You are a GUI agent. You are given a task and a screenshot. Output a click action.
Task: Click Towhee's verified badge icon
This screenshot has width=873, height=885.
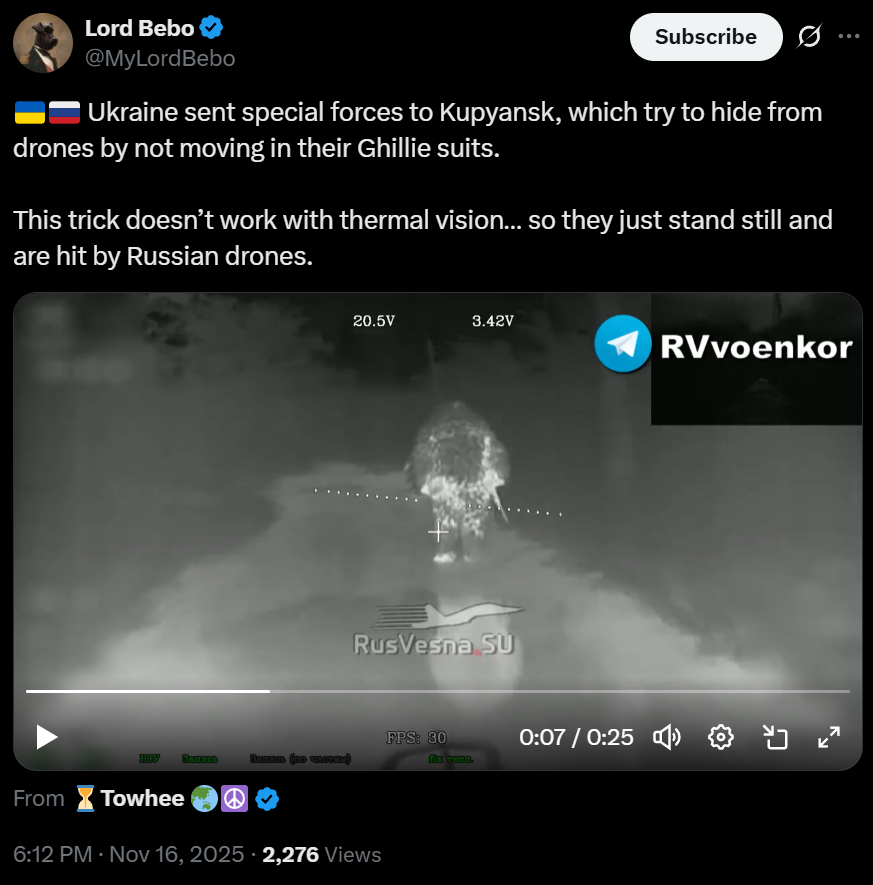point(267,799)
